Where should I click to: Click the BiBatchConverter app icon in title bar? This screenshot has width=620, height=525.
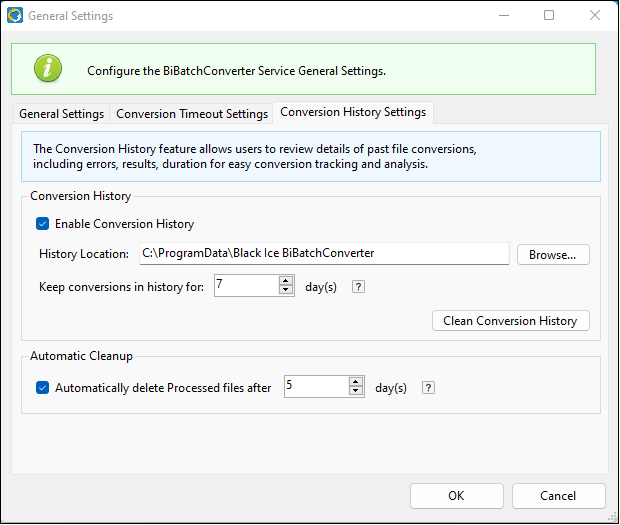pyautogui.click(x=15, y=16)
